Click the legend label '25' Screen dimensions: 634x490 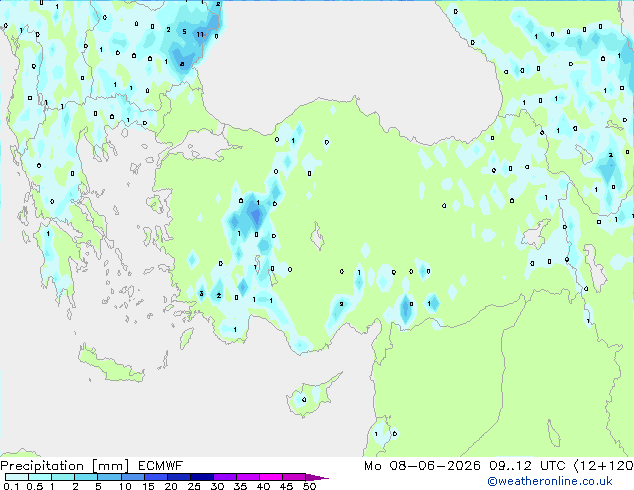(x=194, y=486)
